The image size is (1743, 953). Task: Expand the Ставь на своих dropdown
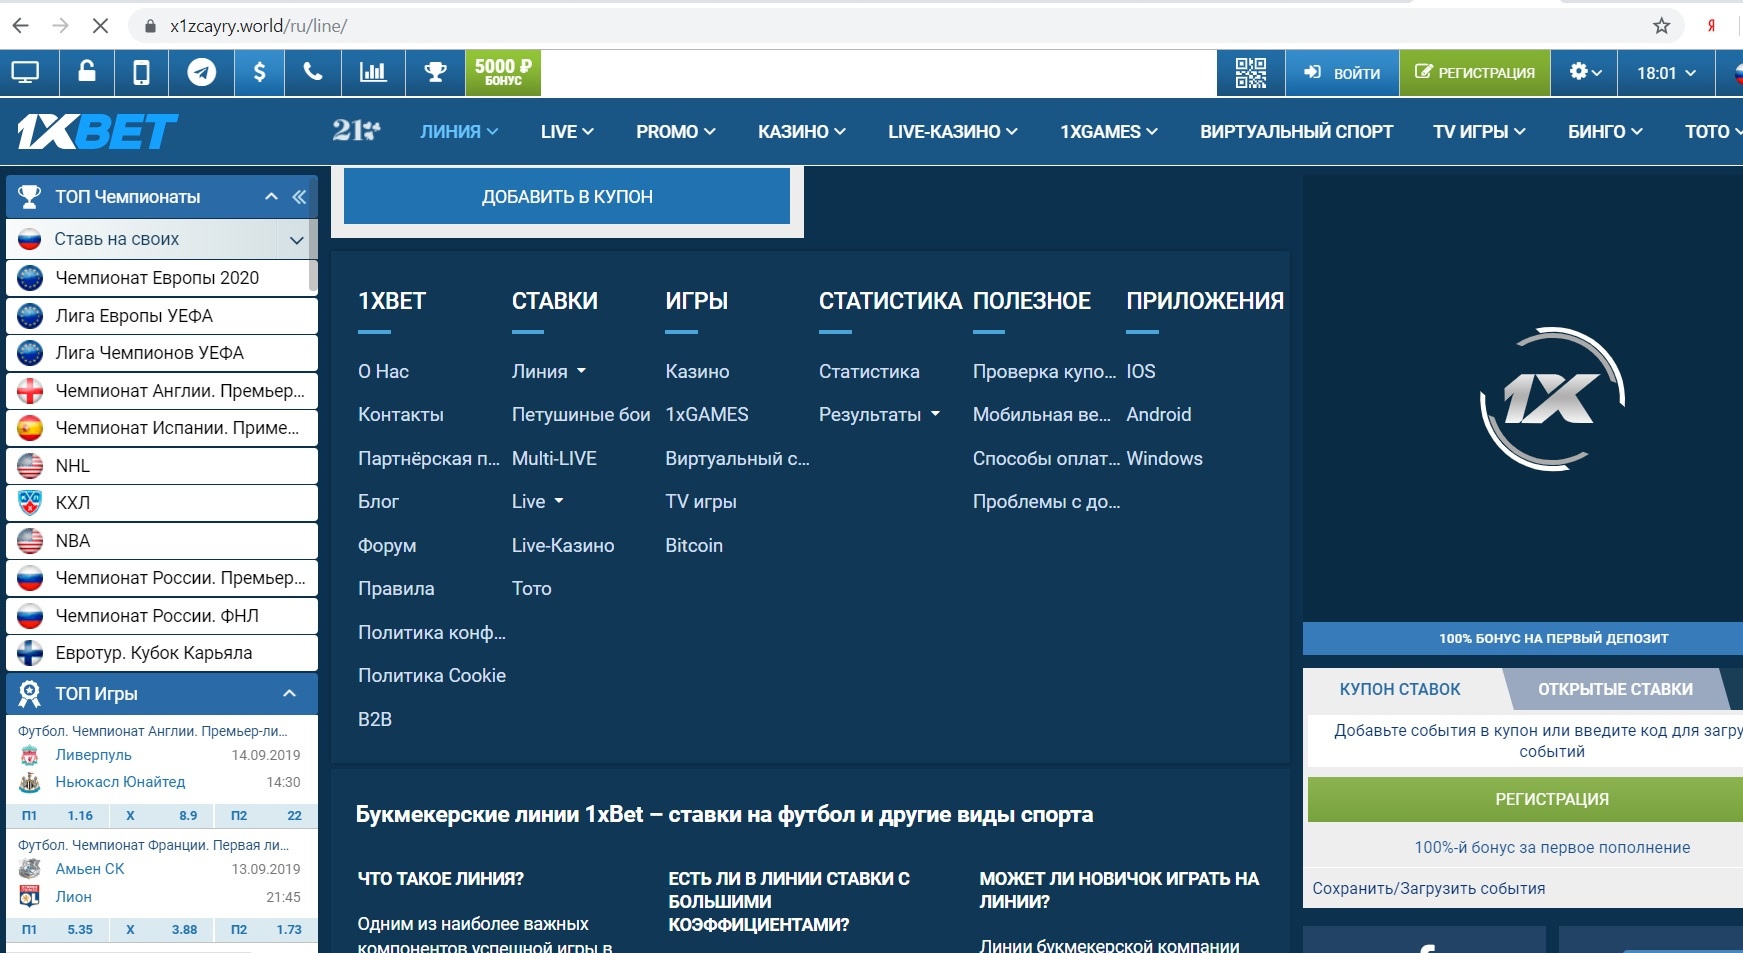pos(296,240)
